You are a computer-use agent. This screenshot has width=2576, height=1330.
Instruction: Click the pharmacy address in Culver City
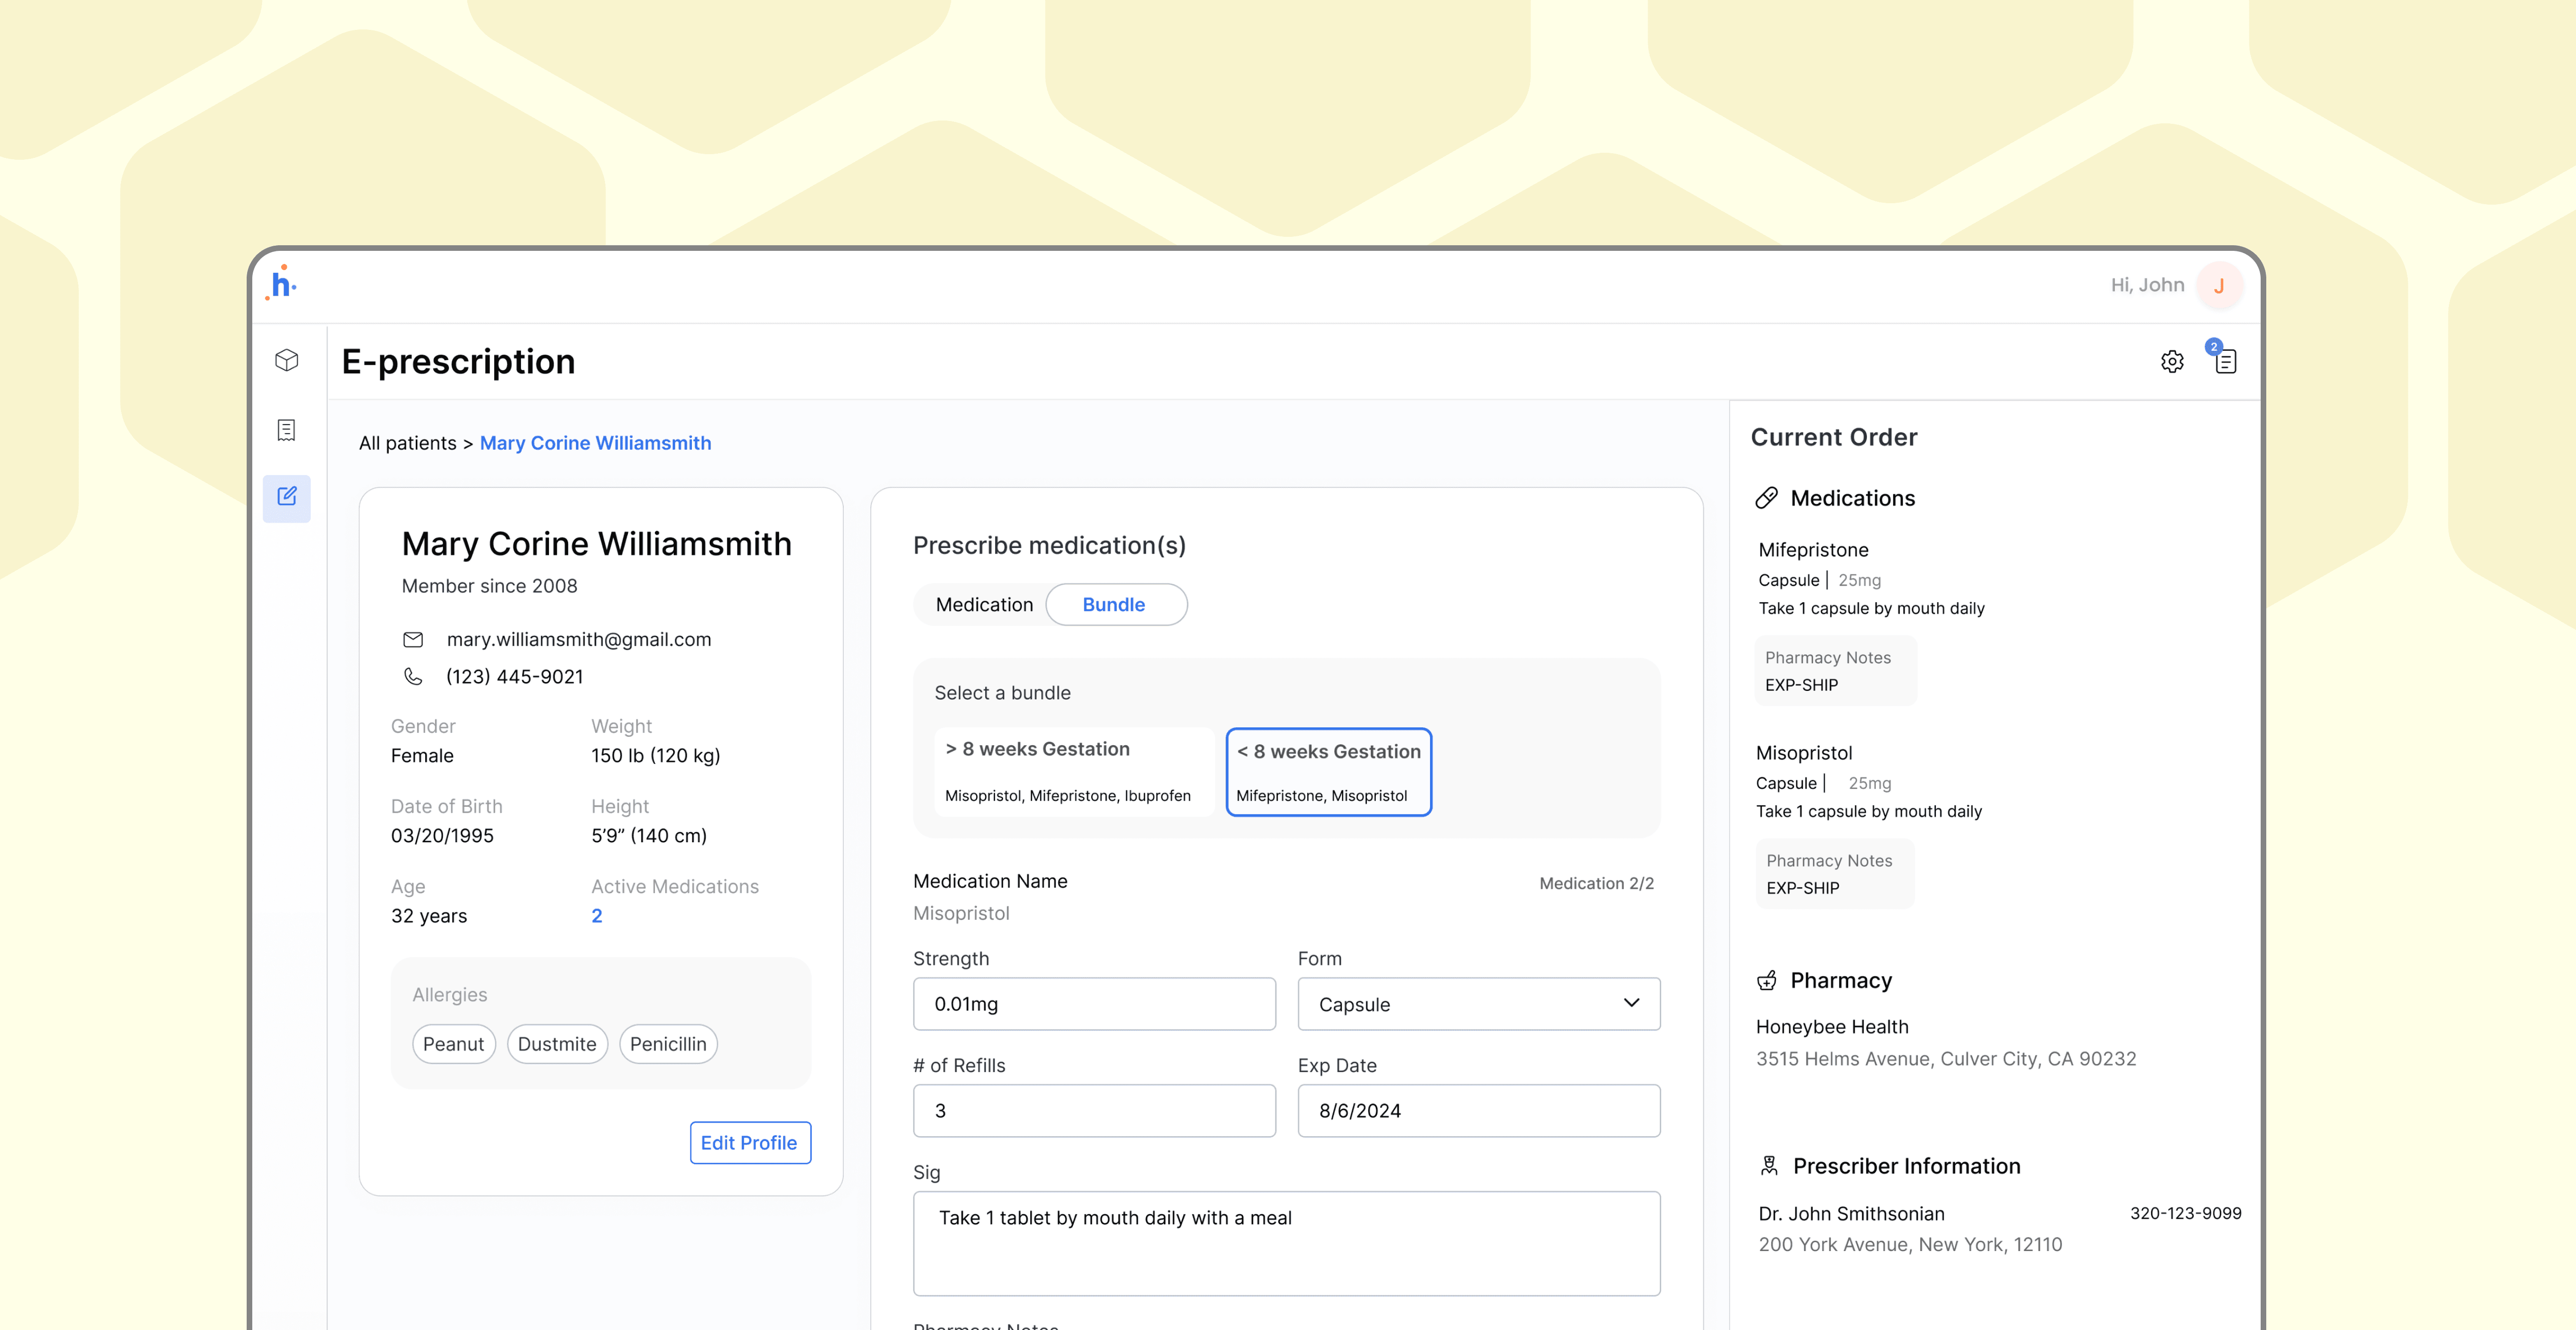[x=1946, y=1059]
